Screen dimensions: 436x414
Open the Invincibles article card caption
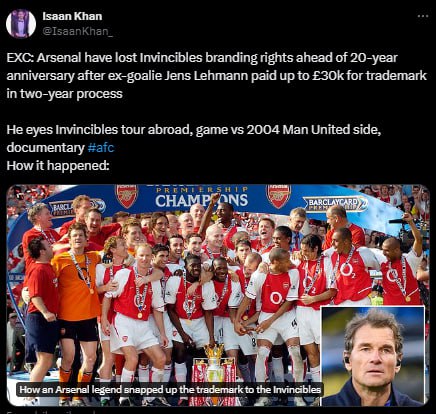click(170, 390)
